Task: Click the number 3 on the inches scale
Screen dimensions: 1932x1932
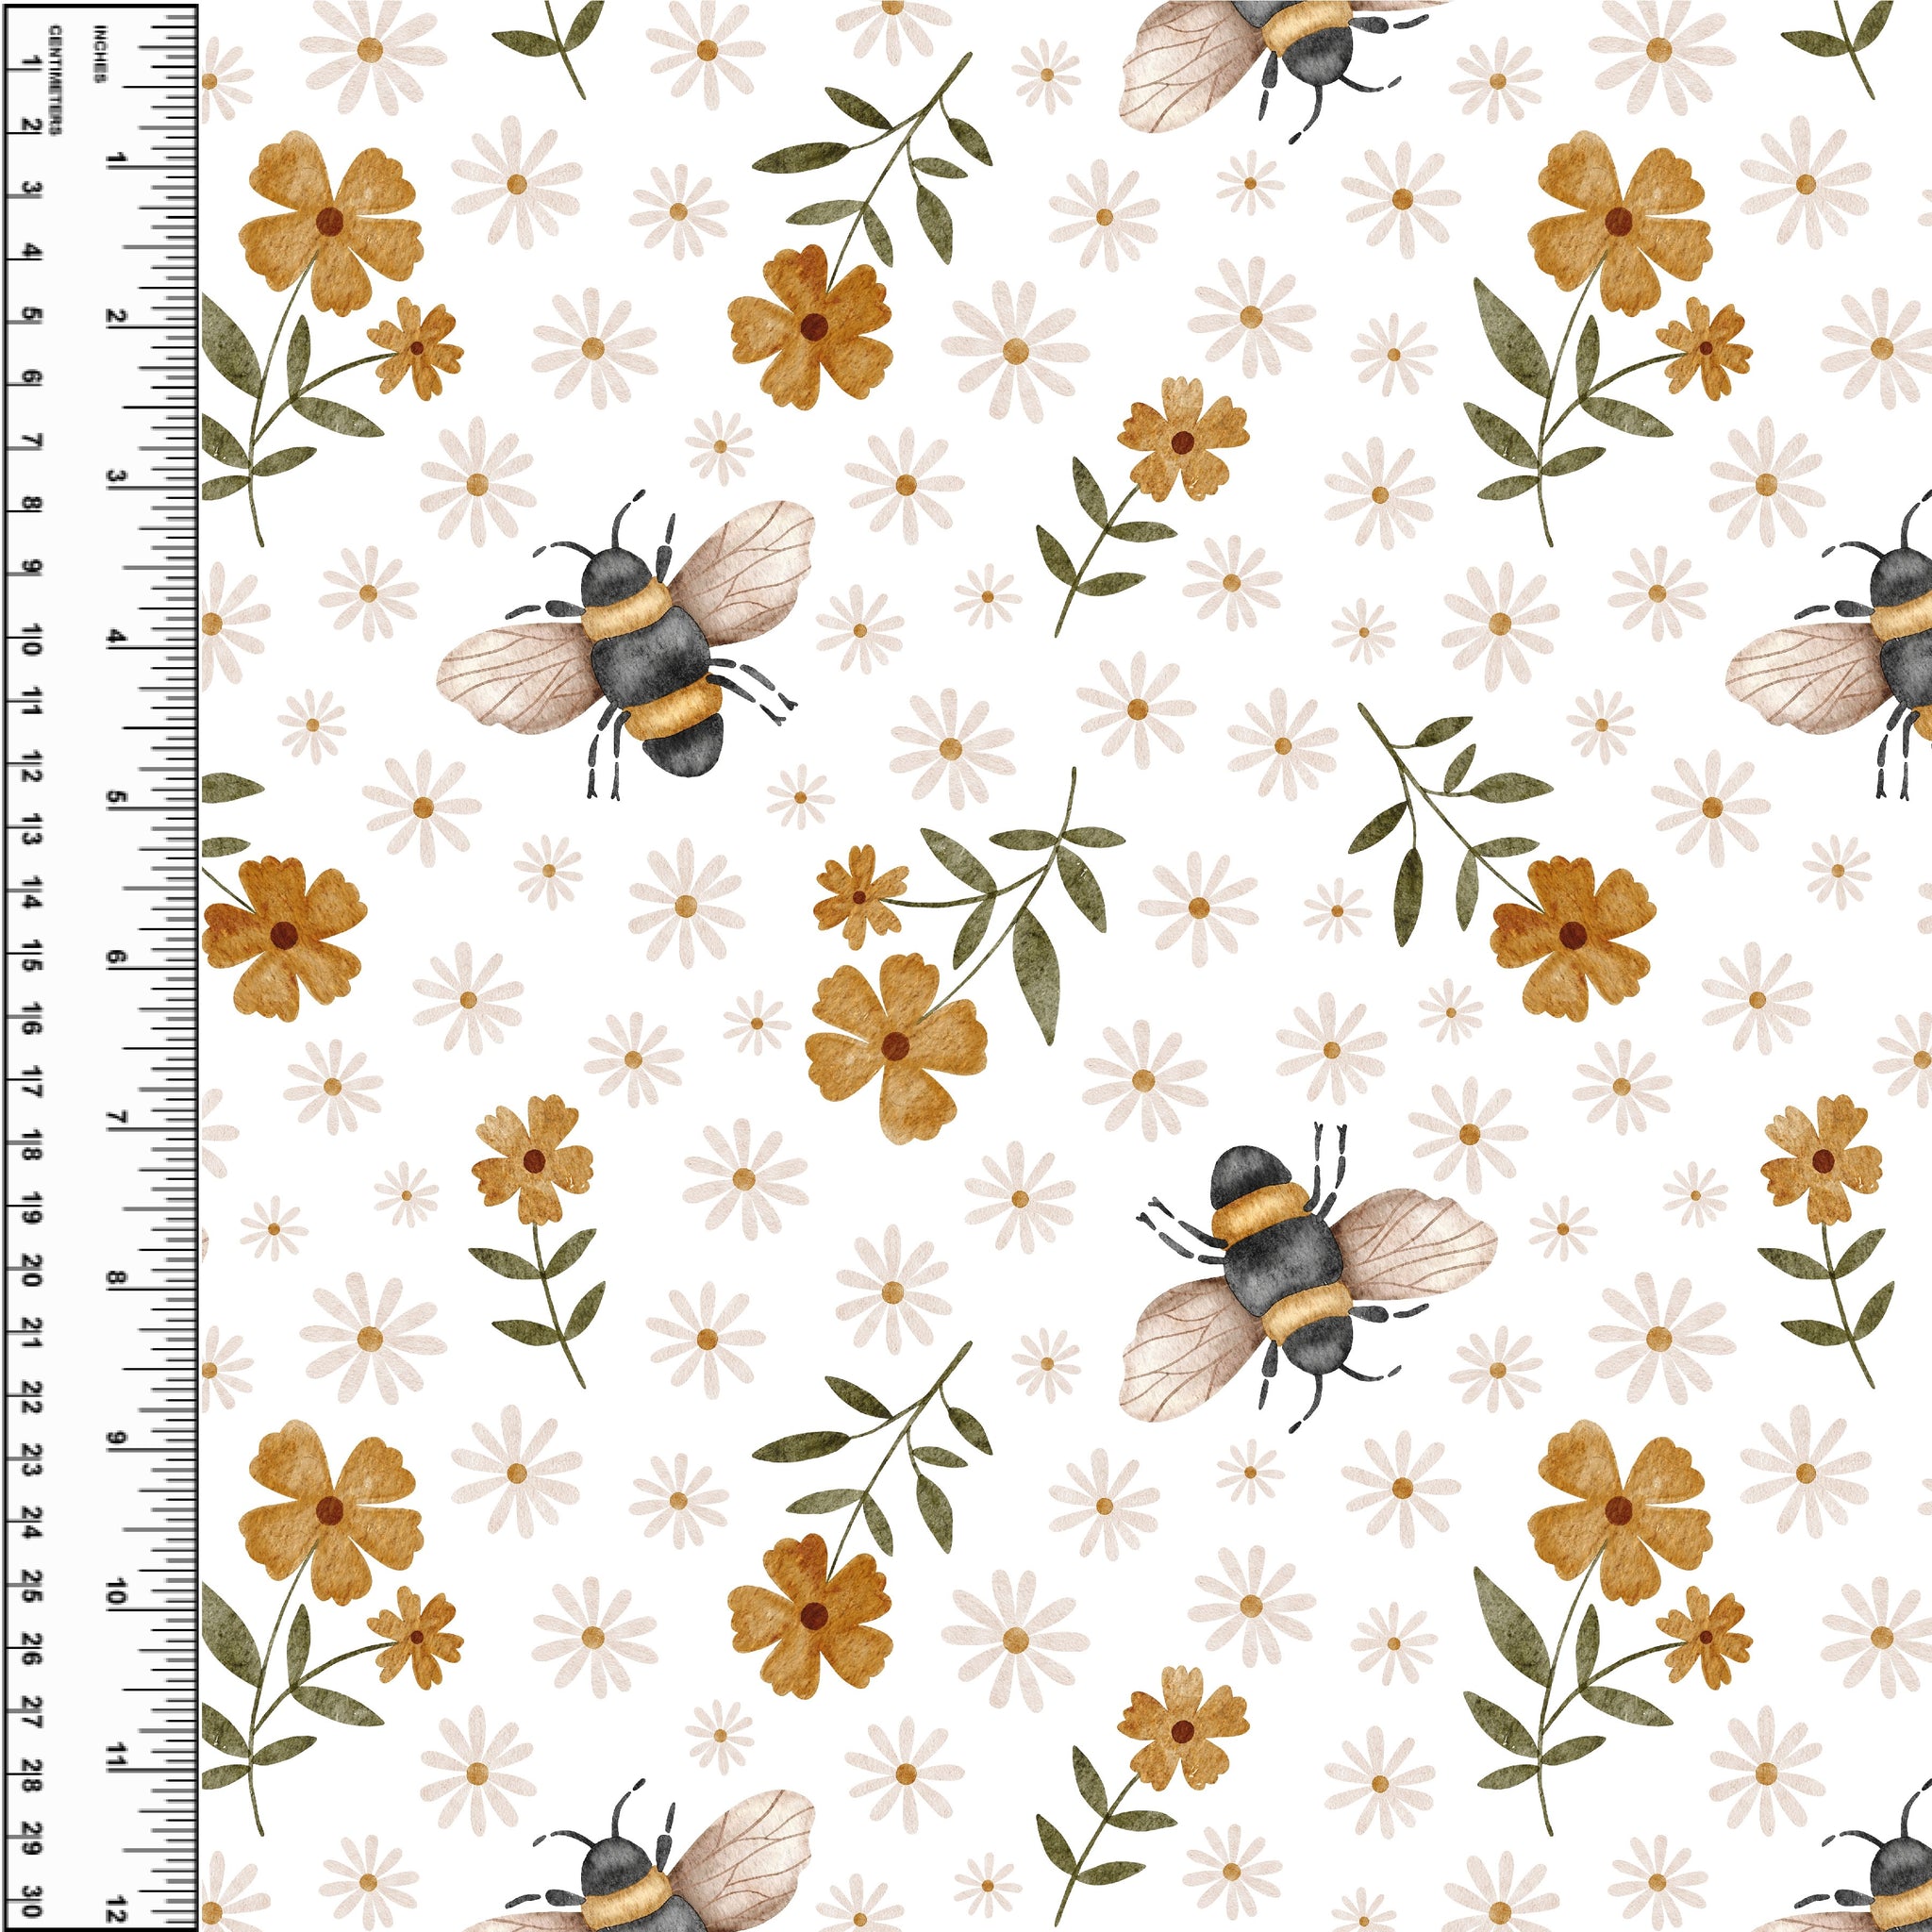Action: tap(117, 478)
